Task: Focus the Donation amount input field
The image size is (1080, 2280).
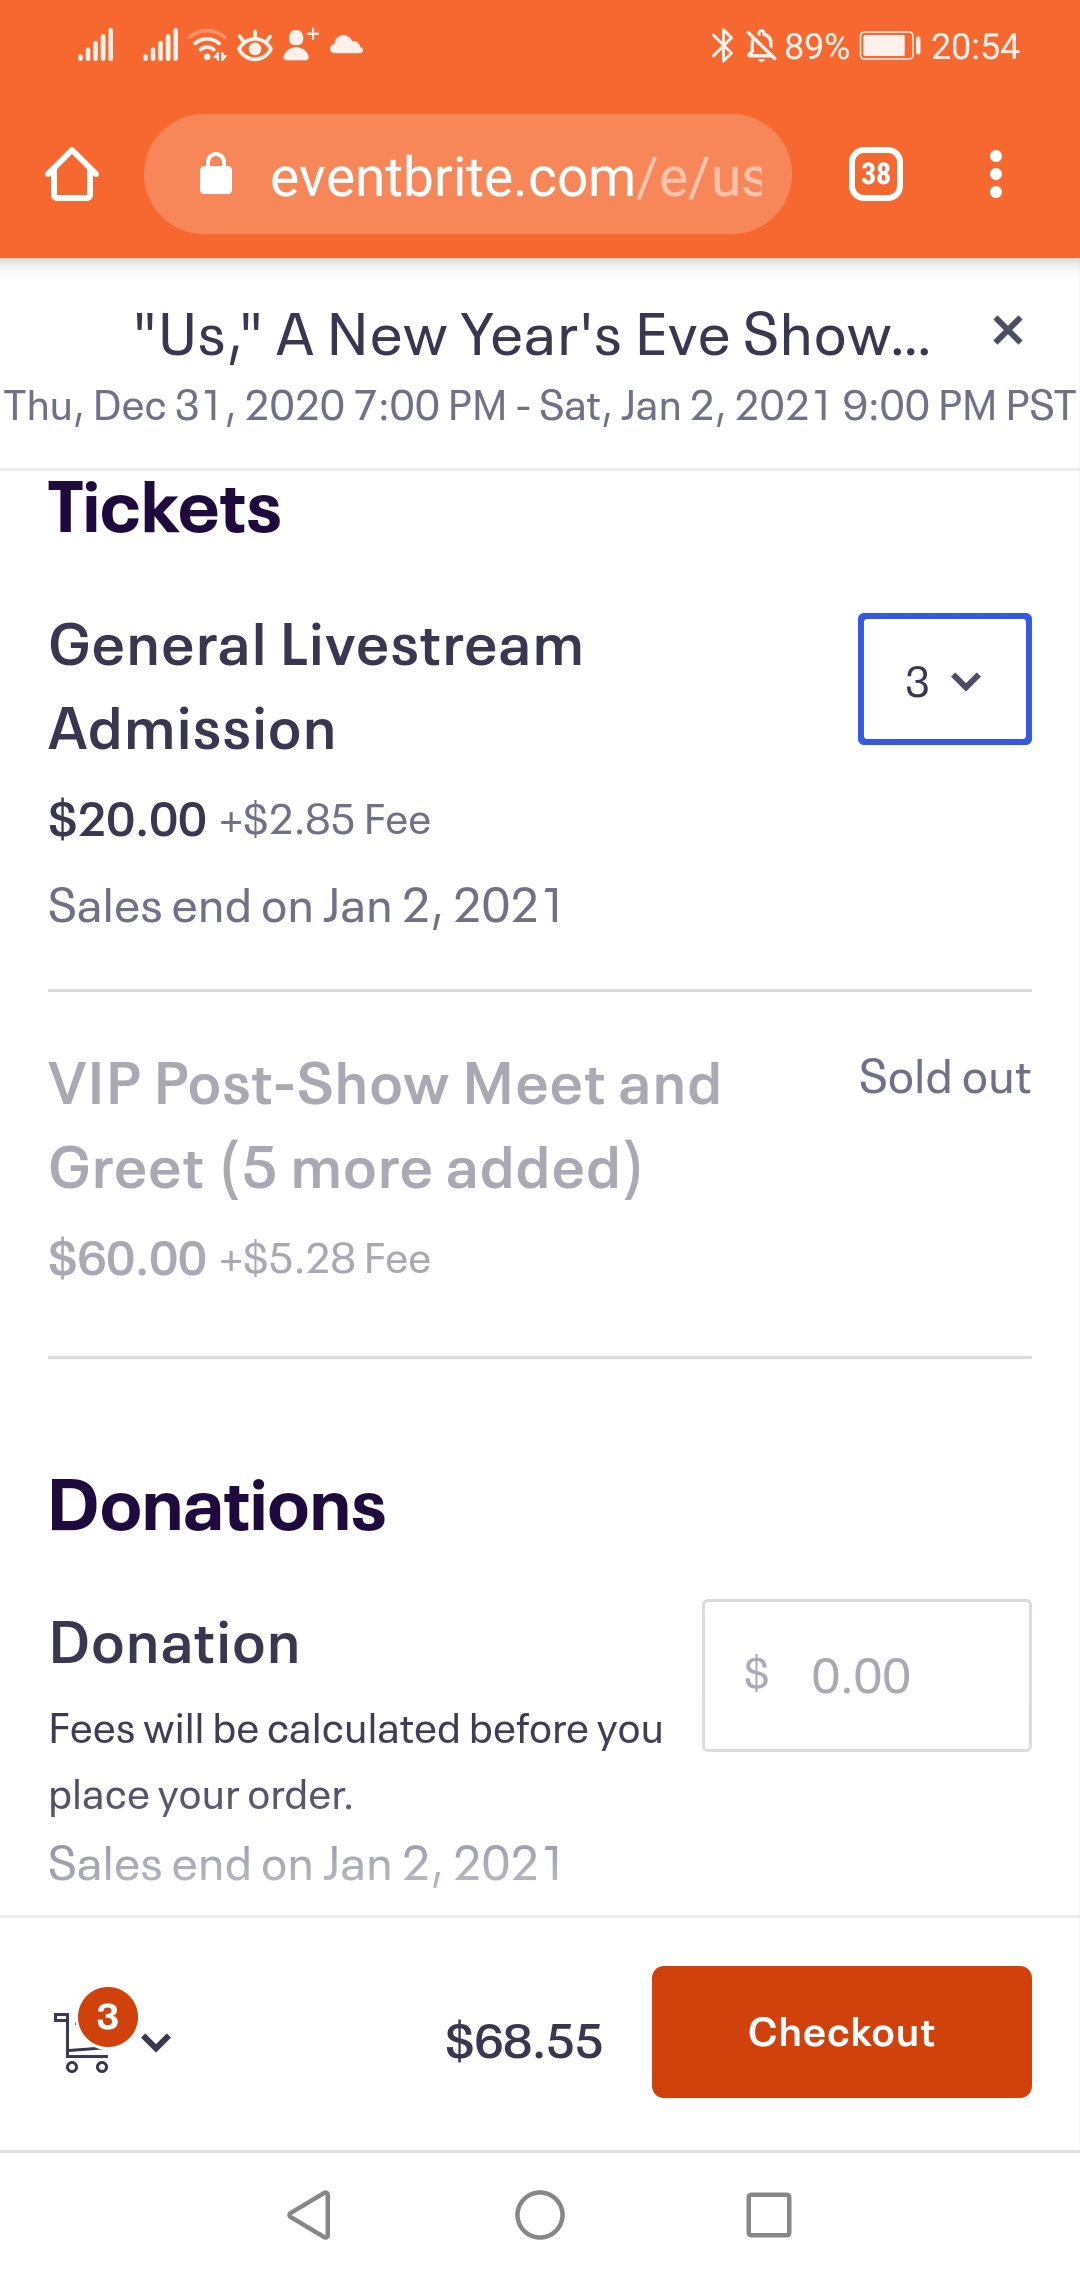Action: point(867,1675)
